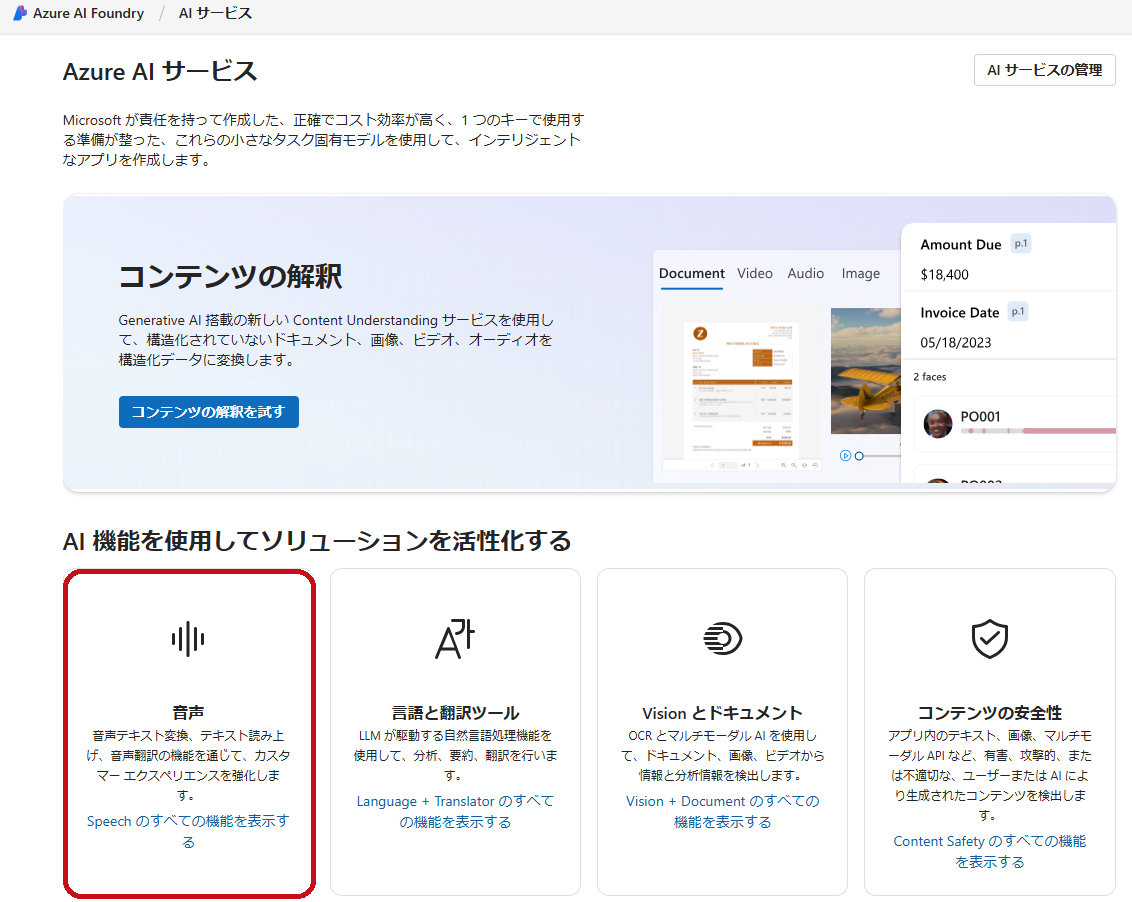Click the 言語と翻訳ツール card title
The height and width of the screenshot is (902, 1132).
tap(455, 713)
